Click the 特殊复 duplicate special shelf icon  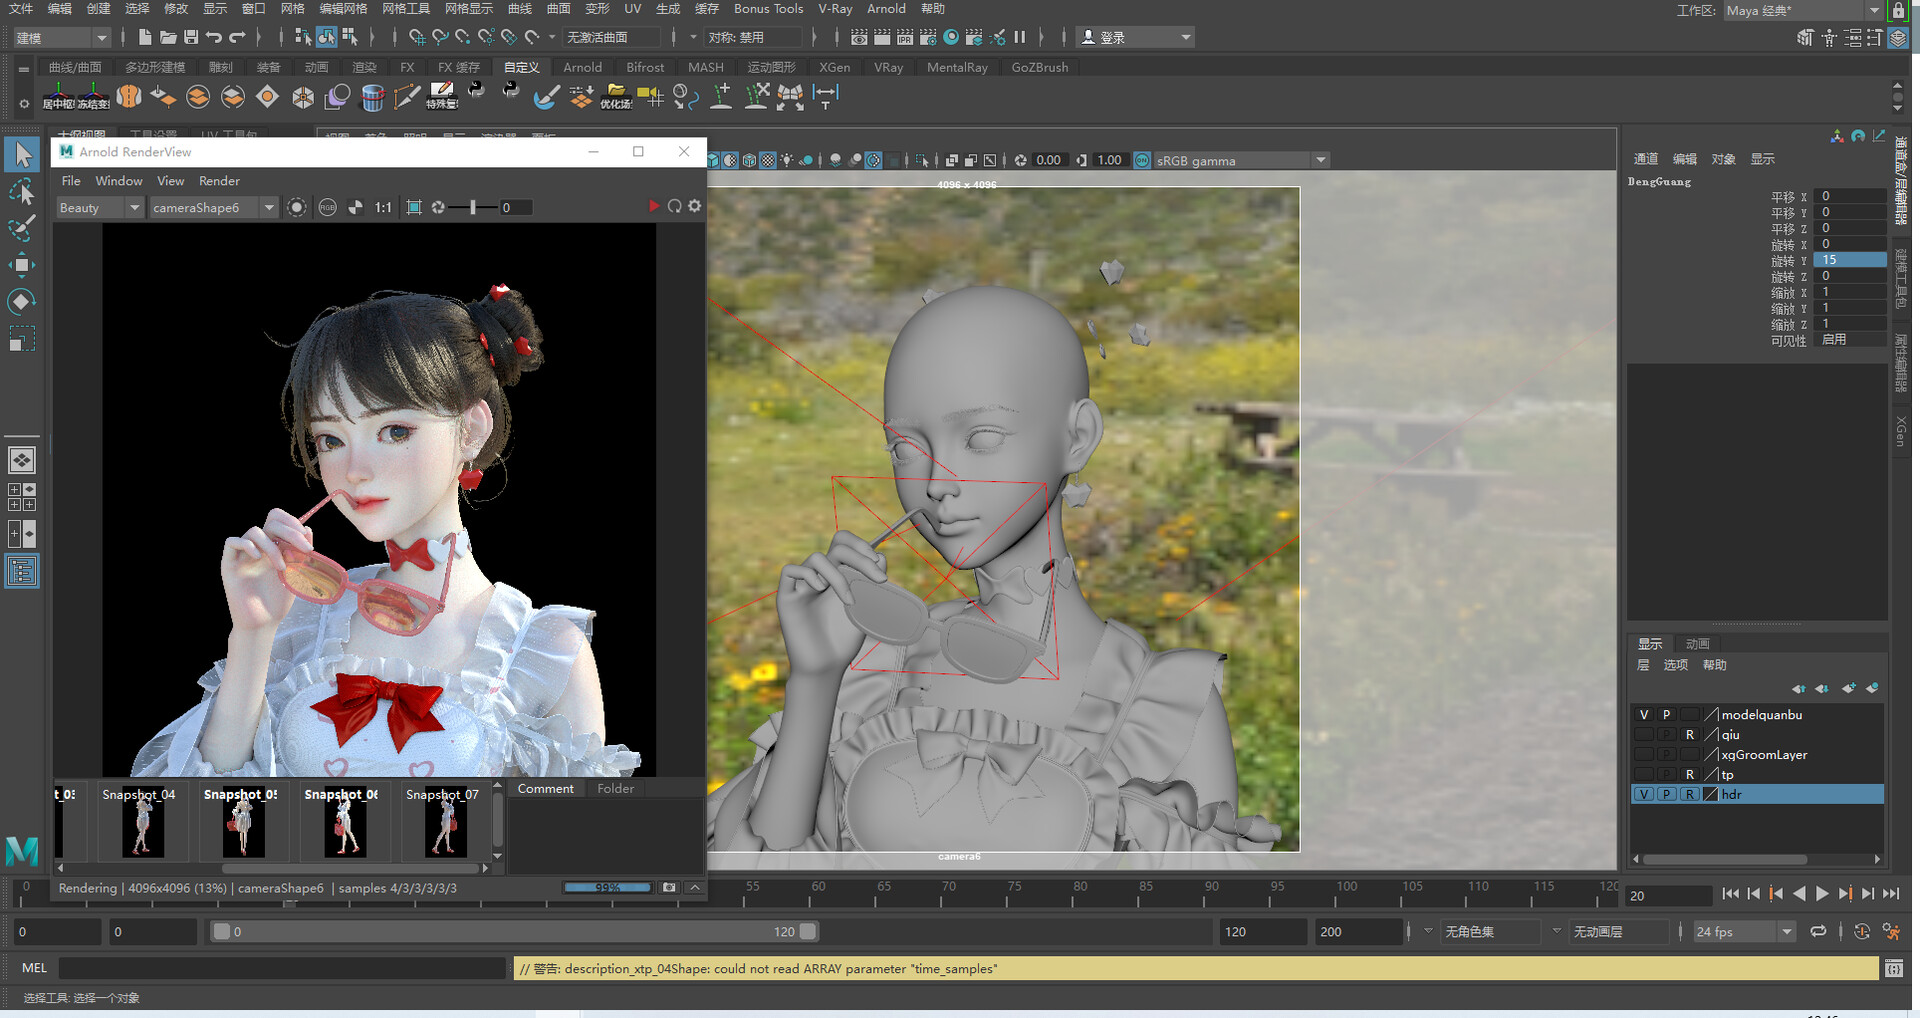tap(442, 96)
